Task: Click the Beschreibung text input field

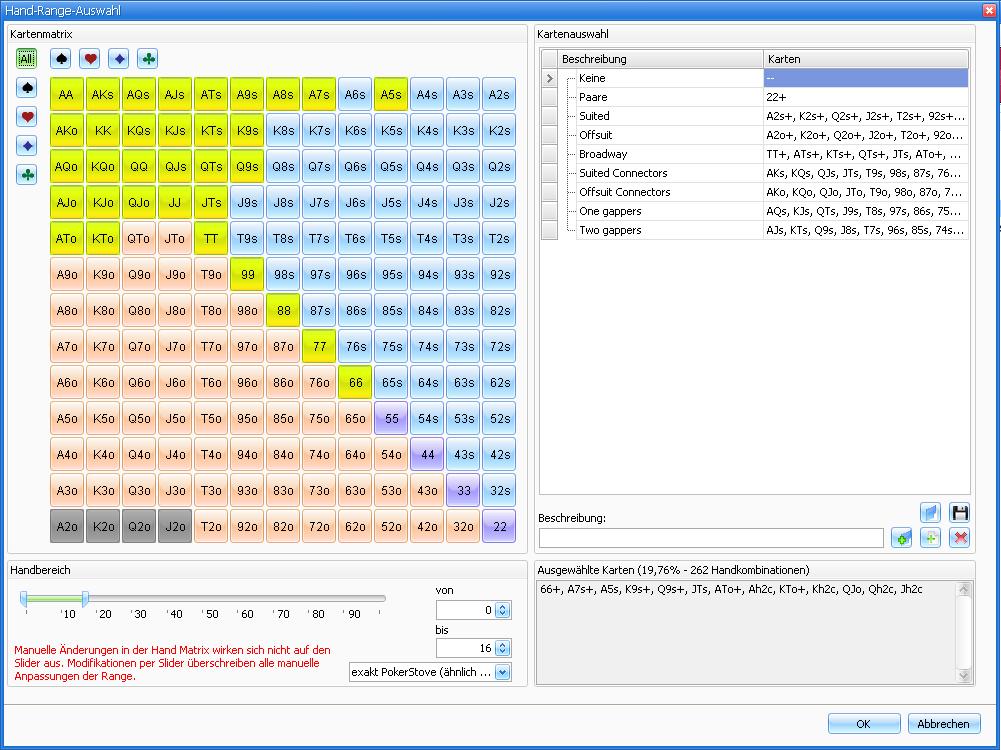Action: tap(711, 538)
